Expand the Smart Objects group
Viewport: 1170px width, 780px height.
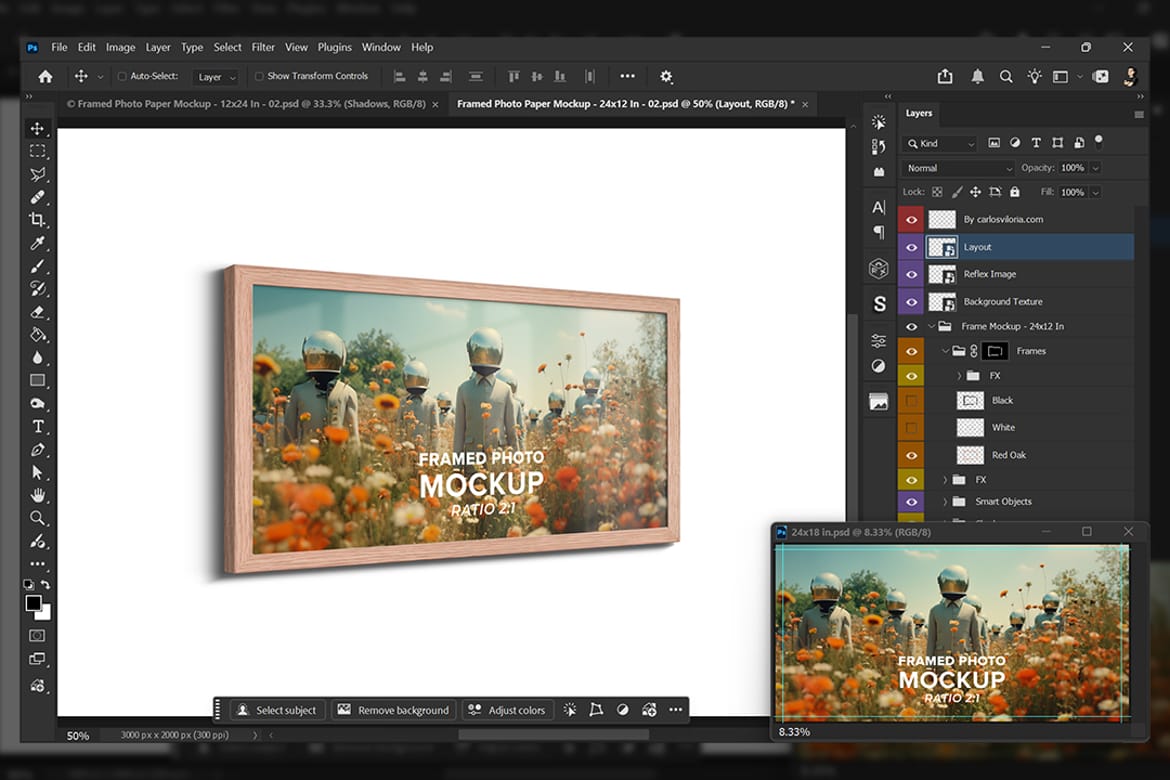pos(945,502)
